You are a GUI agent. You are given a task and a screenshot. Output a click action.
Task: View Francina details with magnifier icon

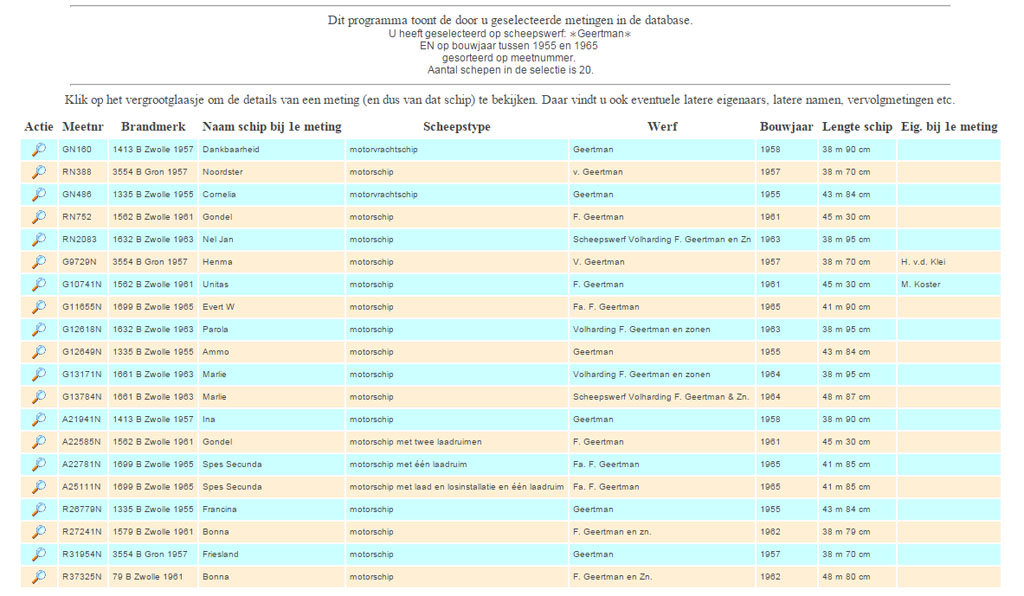(38, 510)
